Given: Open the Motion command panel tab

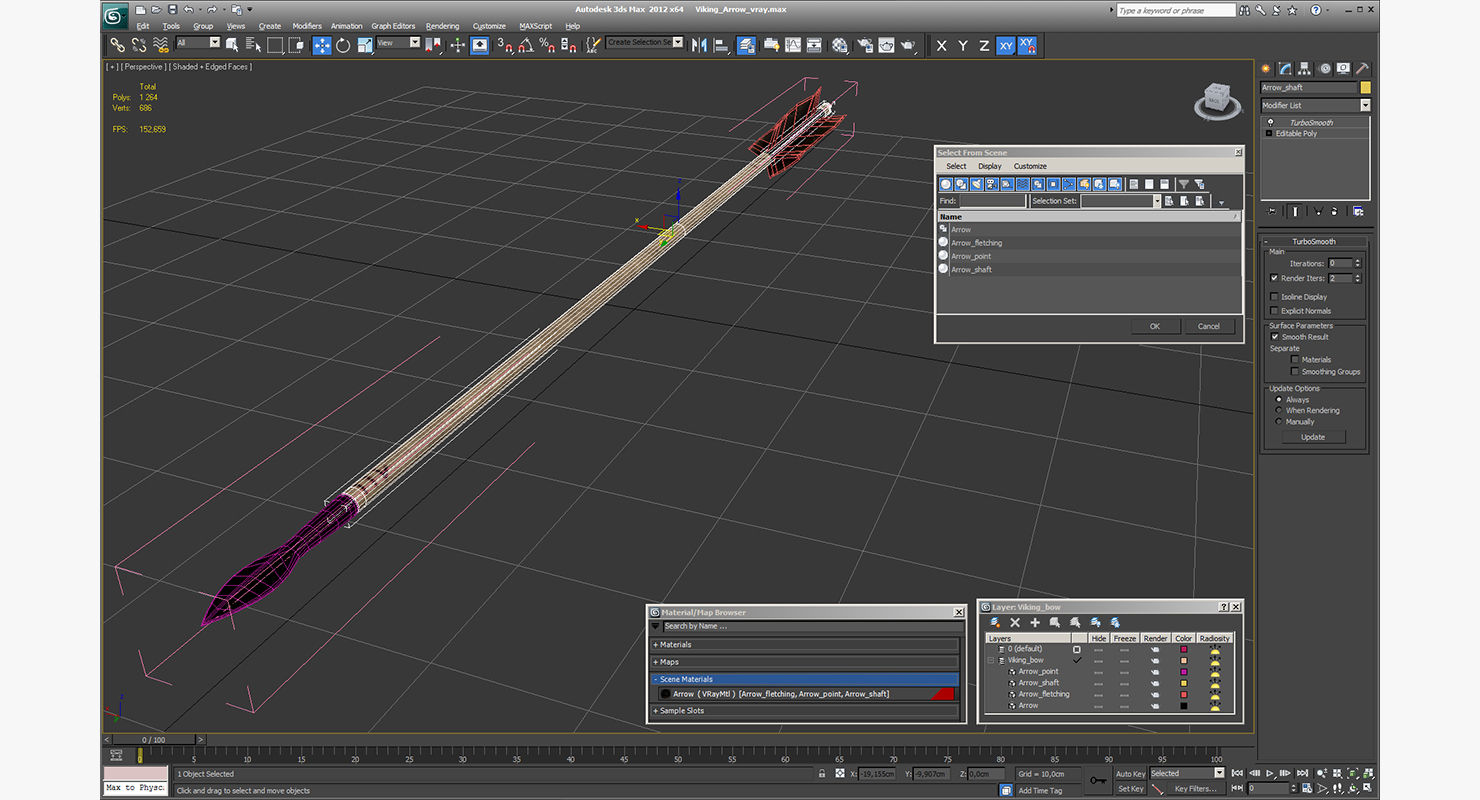Looking at the screenshot, I should pyautogui.click(x=1325, y=69).
